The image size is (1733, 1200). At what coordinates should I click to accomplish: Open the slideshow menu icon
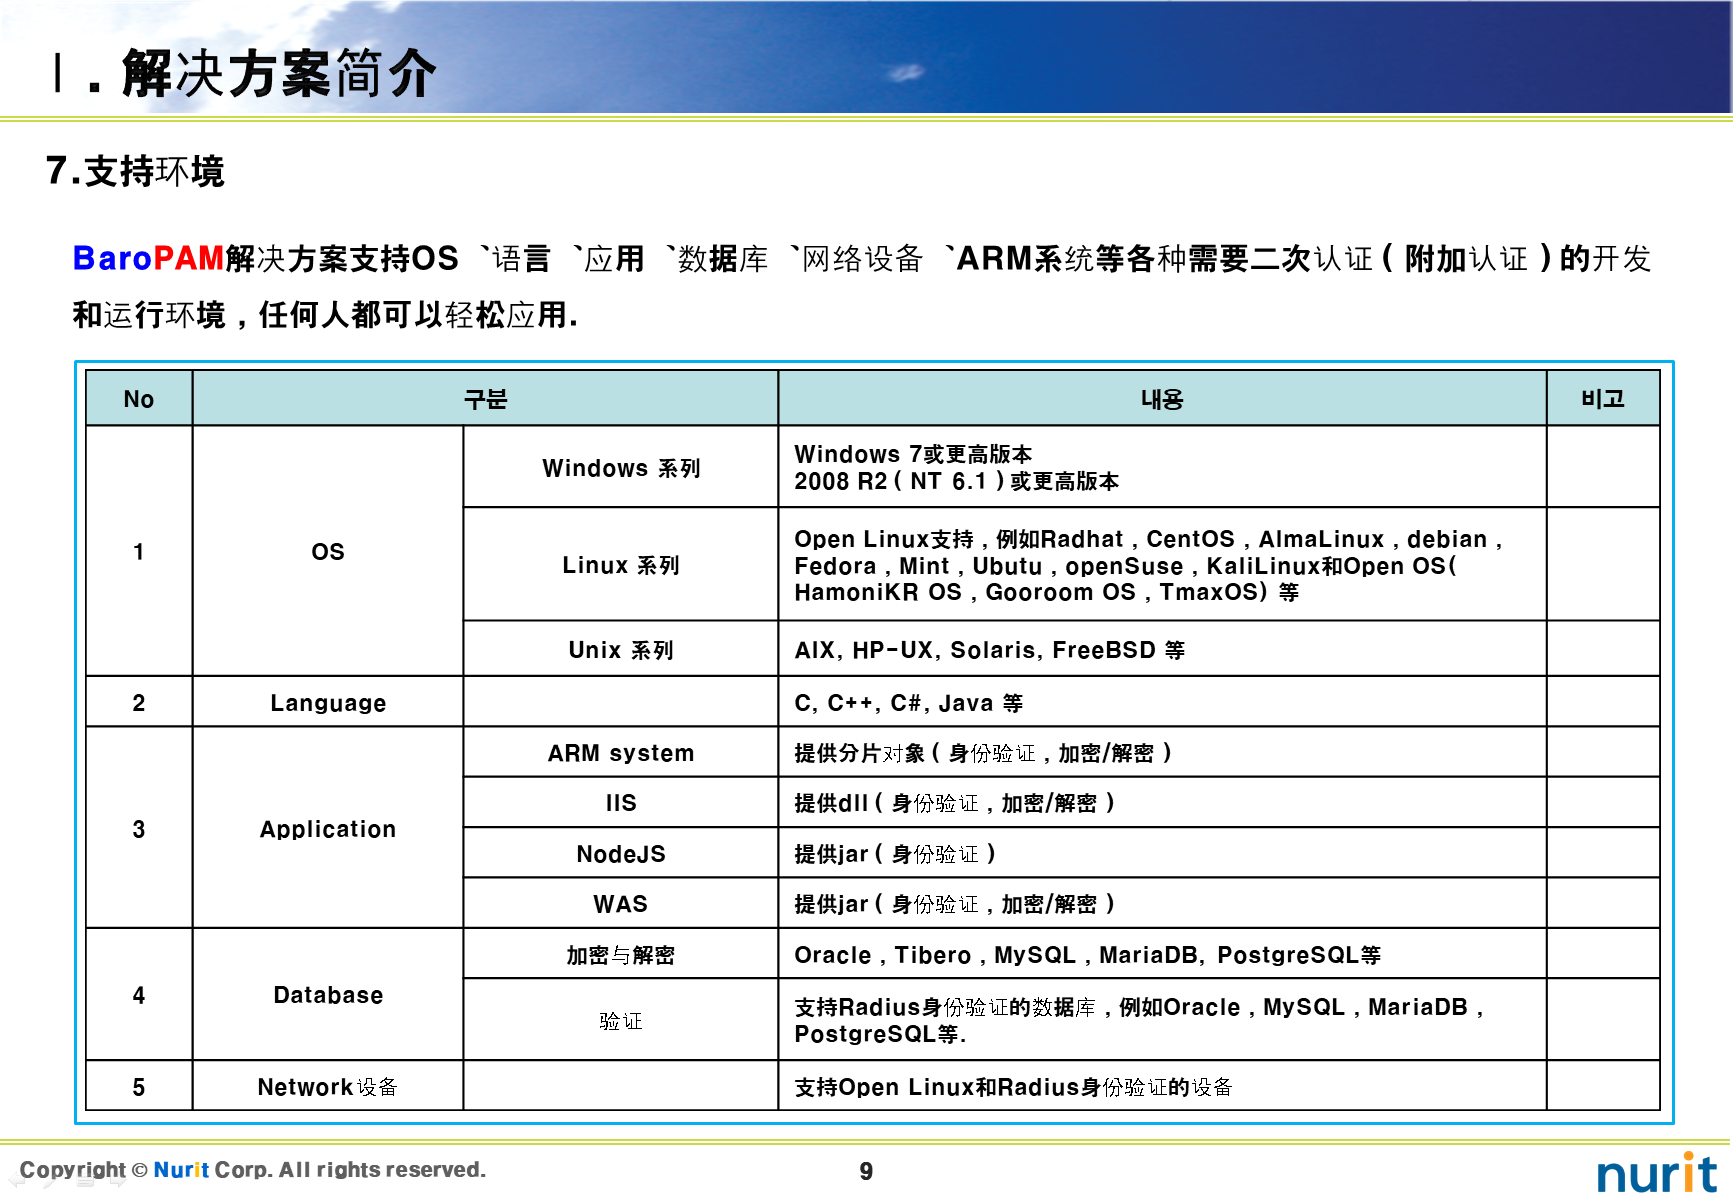[86, 1181]
